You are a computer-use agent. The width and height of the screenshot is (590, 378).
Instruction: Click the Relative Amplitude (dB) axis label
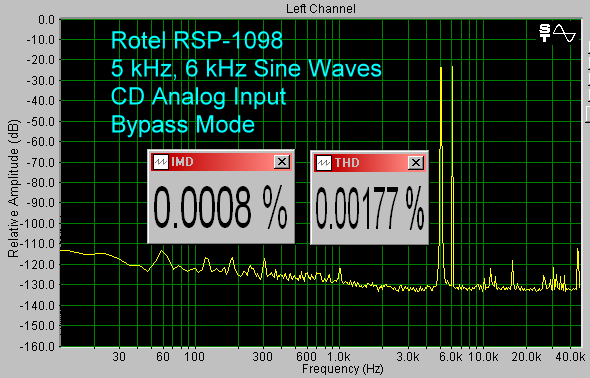[13, 188]
